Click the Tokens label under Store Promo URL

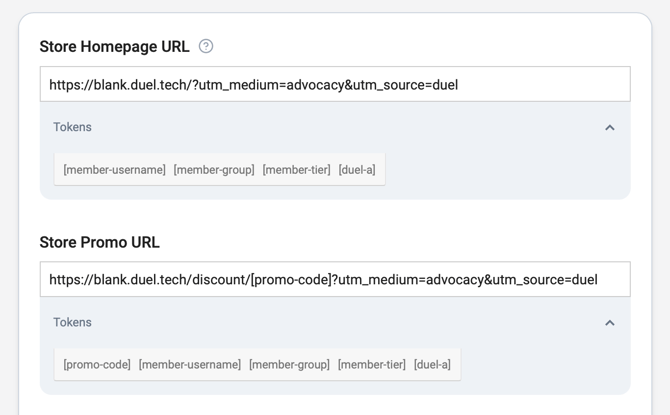pos(72,322)
